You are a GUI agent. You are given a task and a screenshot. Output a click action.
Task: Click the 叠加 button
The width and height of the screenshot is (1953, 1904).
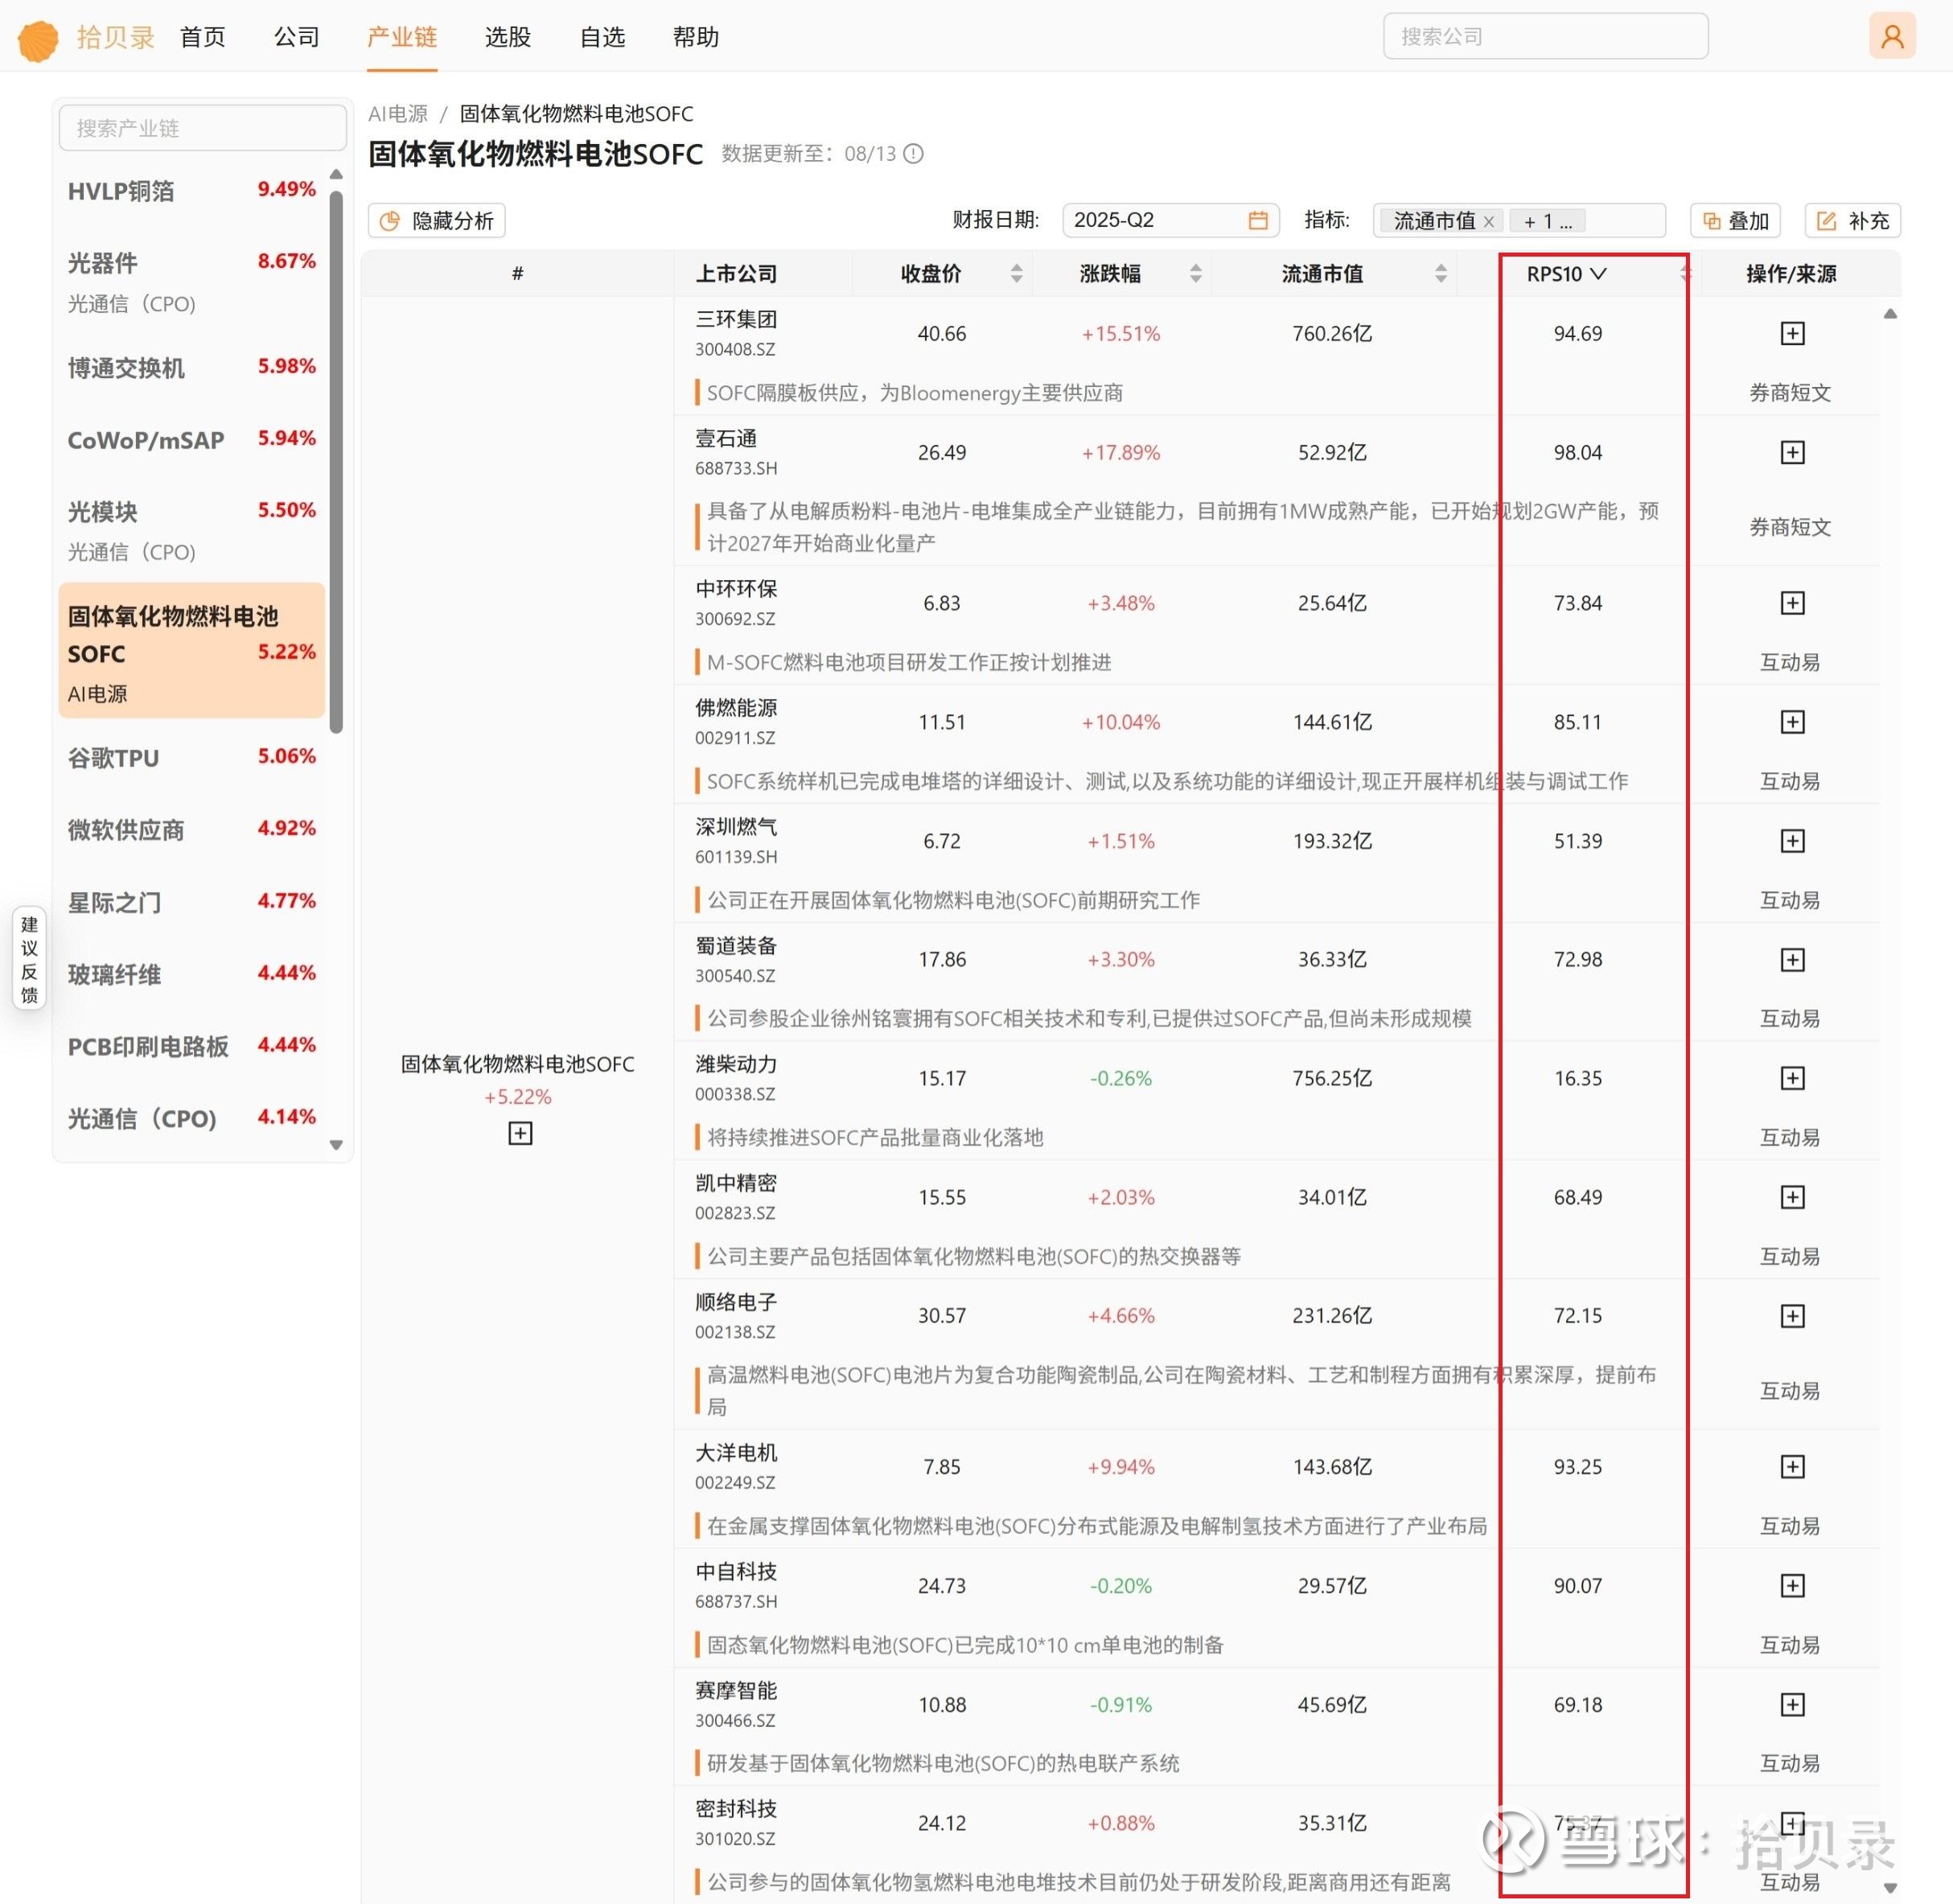click(x=1736, y=221)
